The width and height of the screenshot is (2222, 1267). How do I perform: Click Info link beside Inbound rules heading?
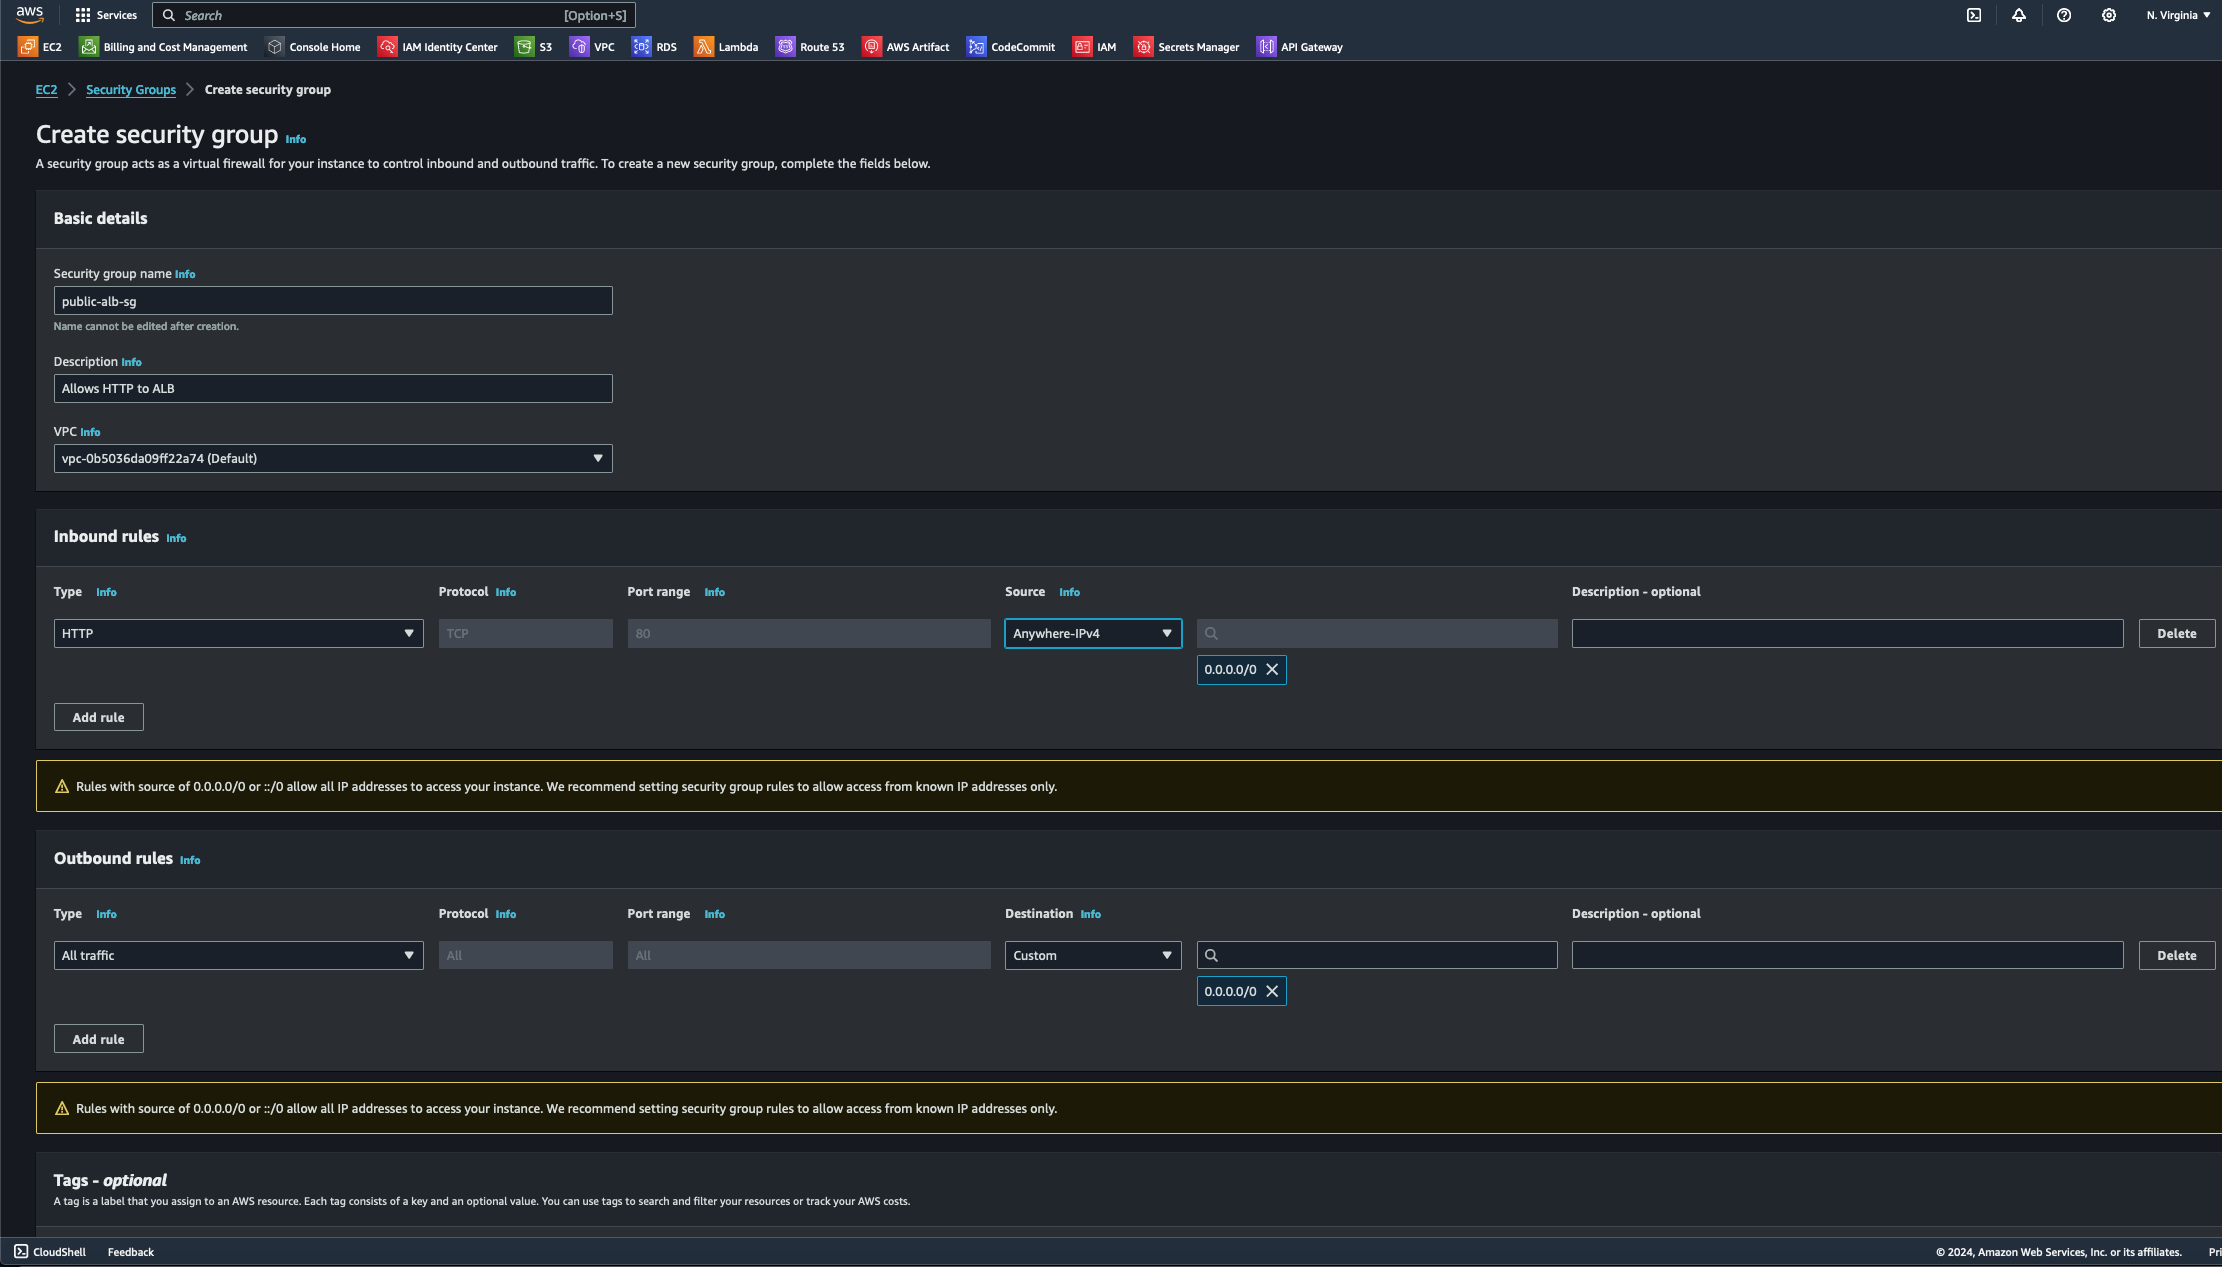click(176, 539)
